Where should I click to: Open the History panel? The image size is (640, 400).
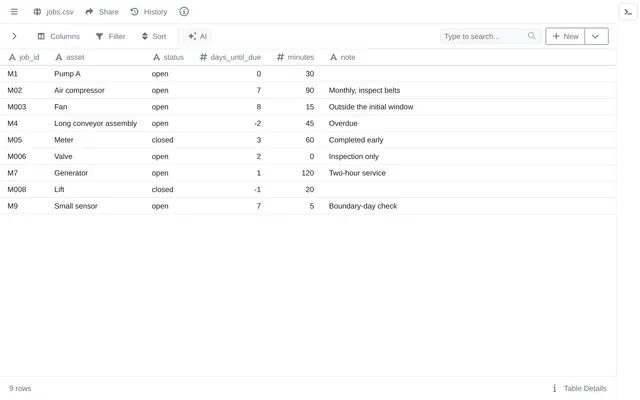[x=149, y=12]
